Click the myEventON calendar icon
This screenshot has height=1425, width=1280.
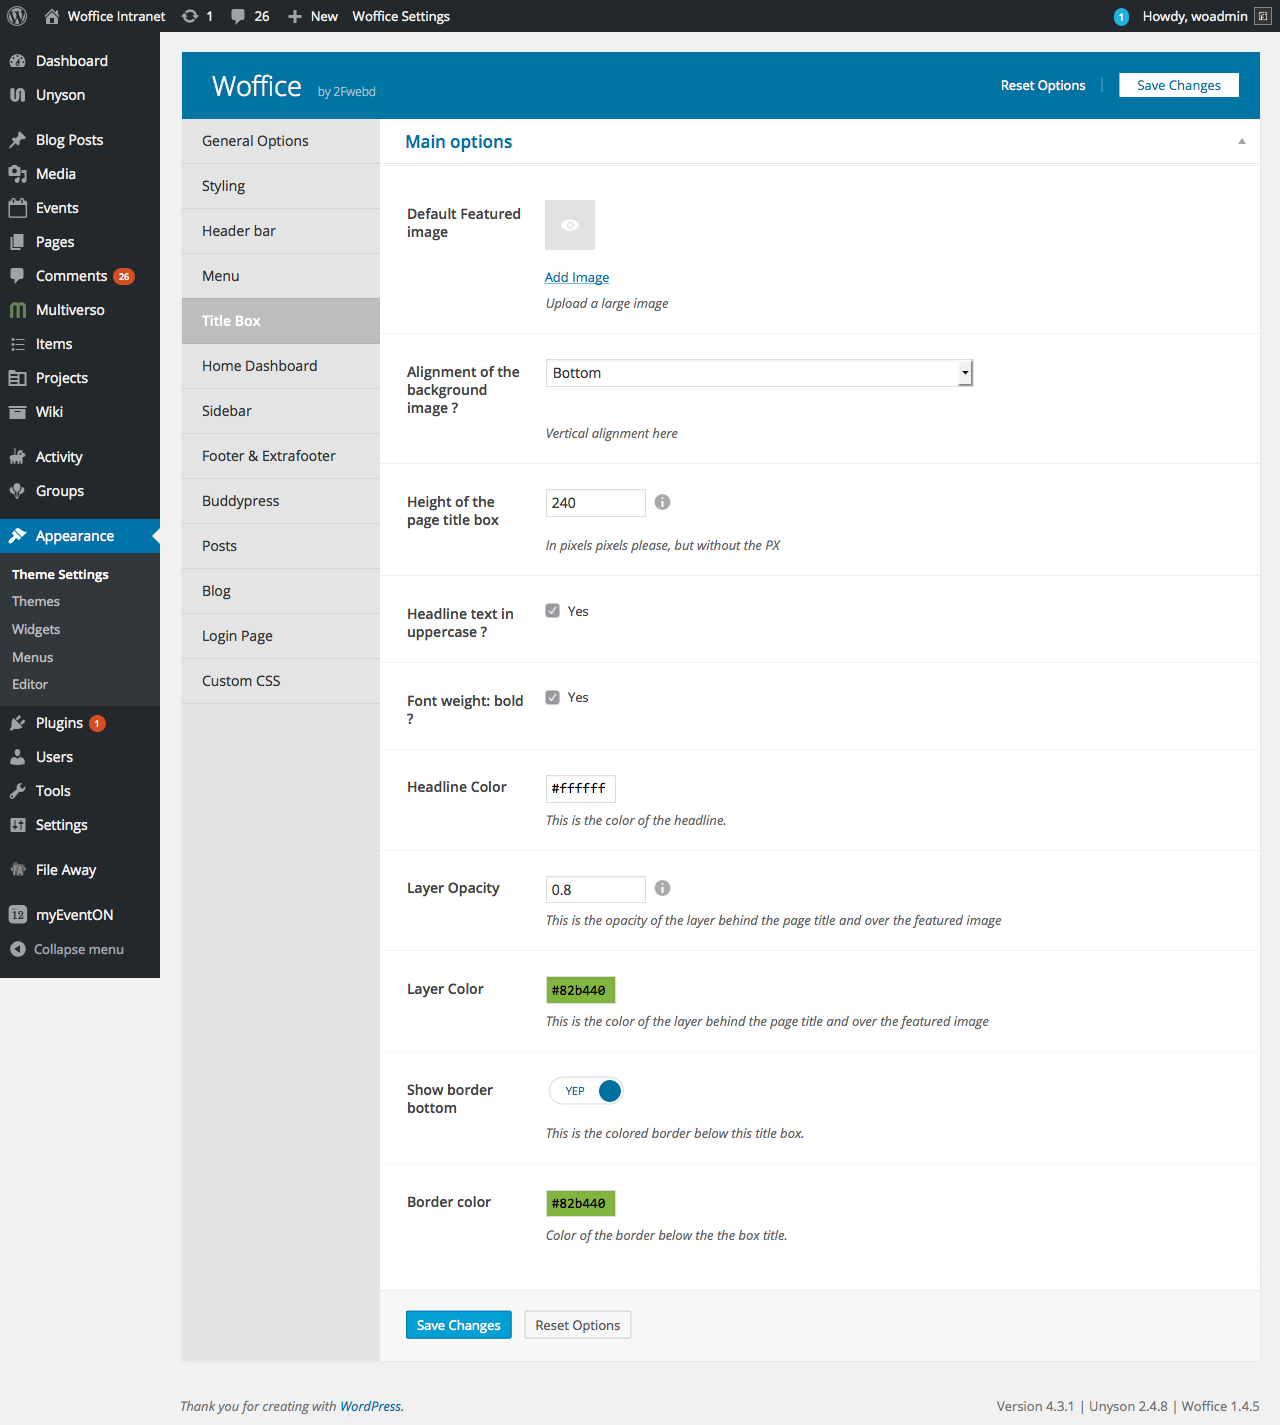tap(18, 915)
